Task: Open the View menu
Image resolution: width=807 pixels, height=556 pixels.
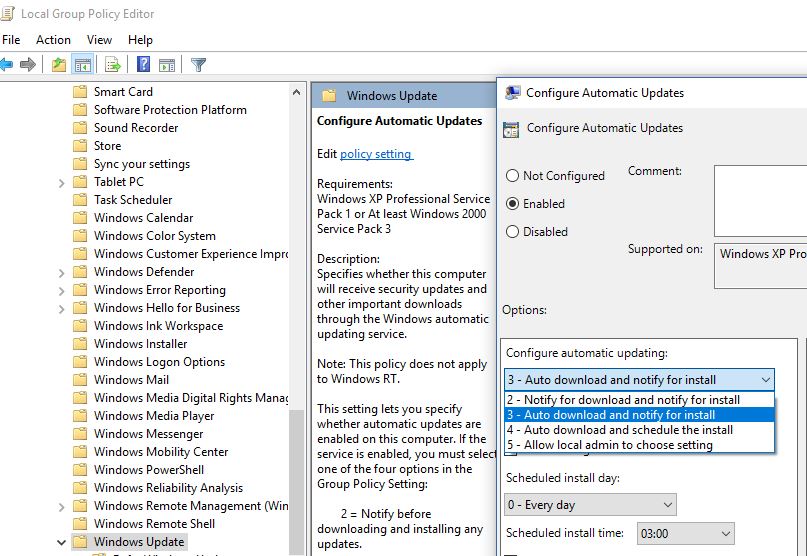Action: pos(99,40)
